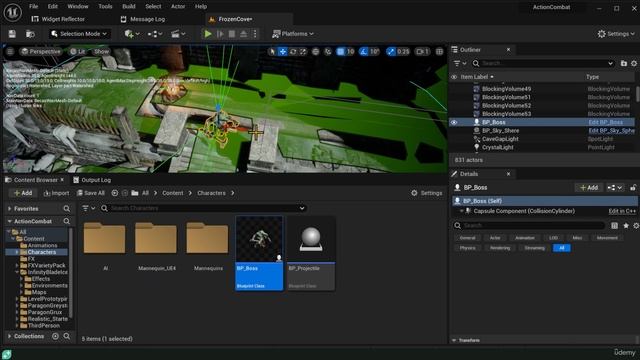This screenshot has width=640, height=360.
Task: Open Outliner filter options icon
Action: click(460, 63)
